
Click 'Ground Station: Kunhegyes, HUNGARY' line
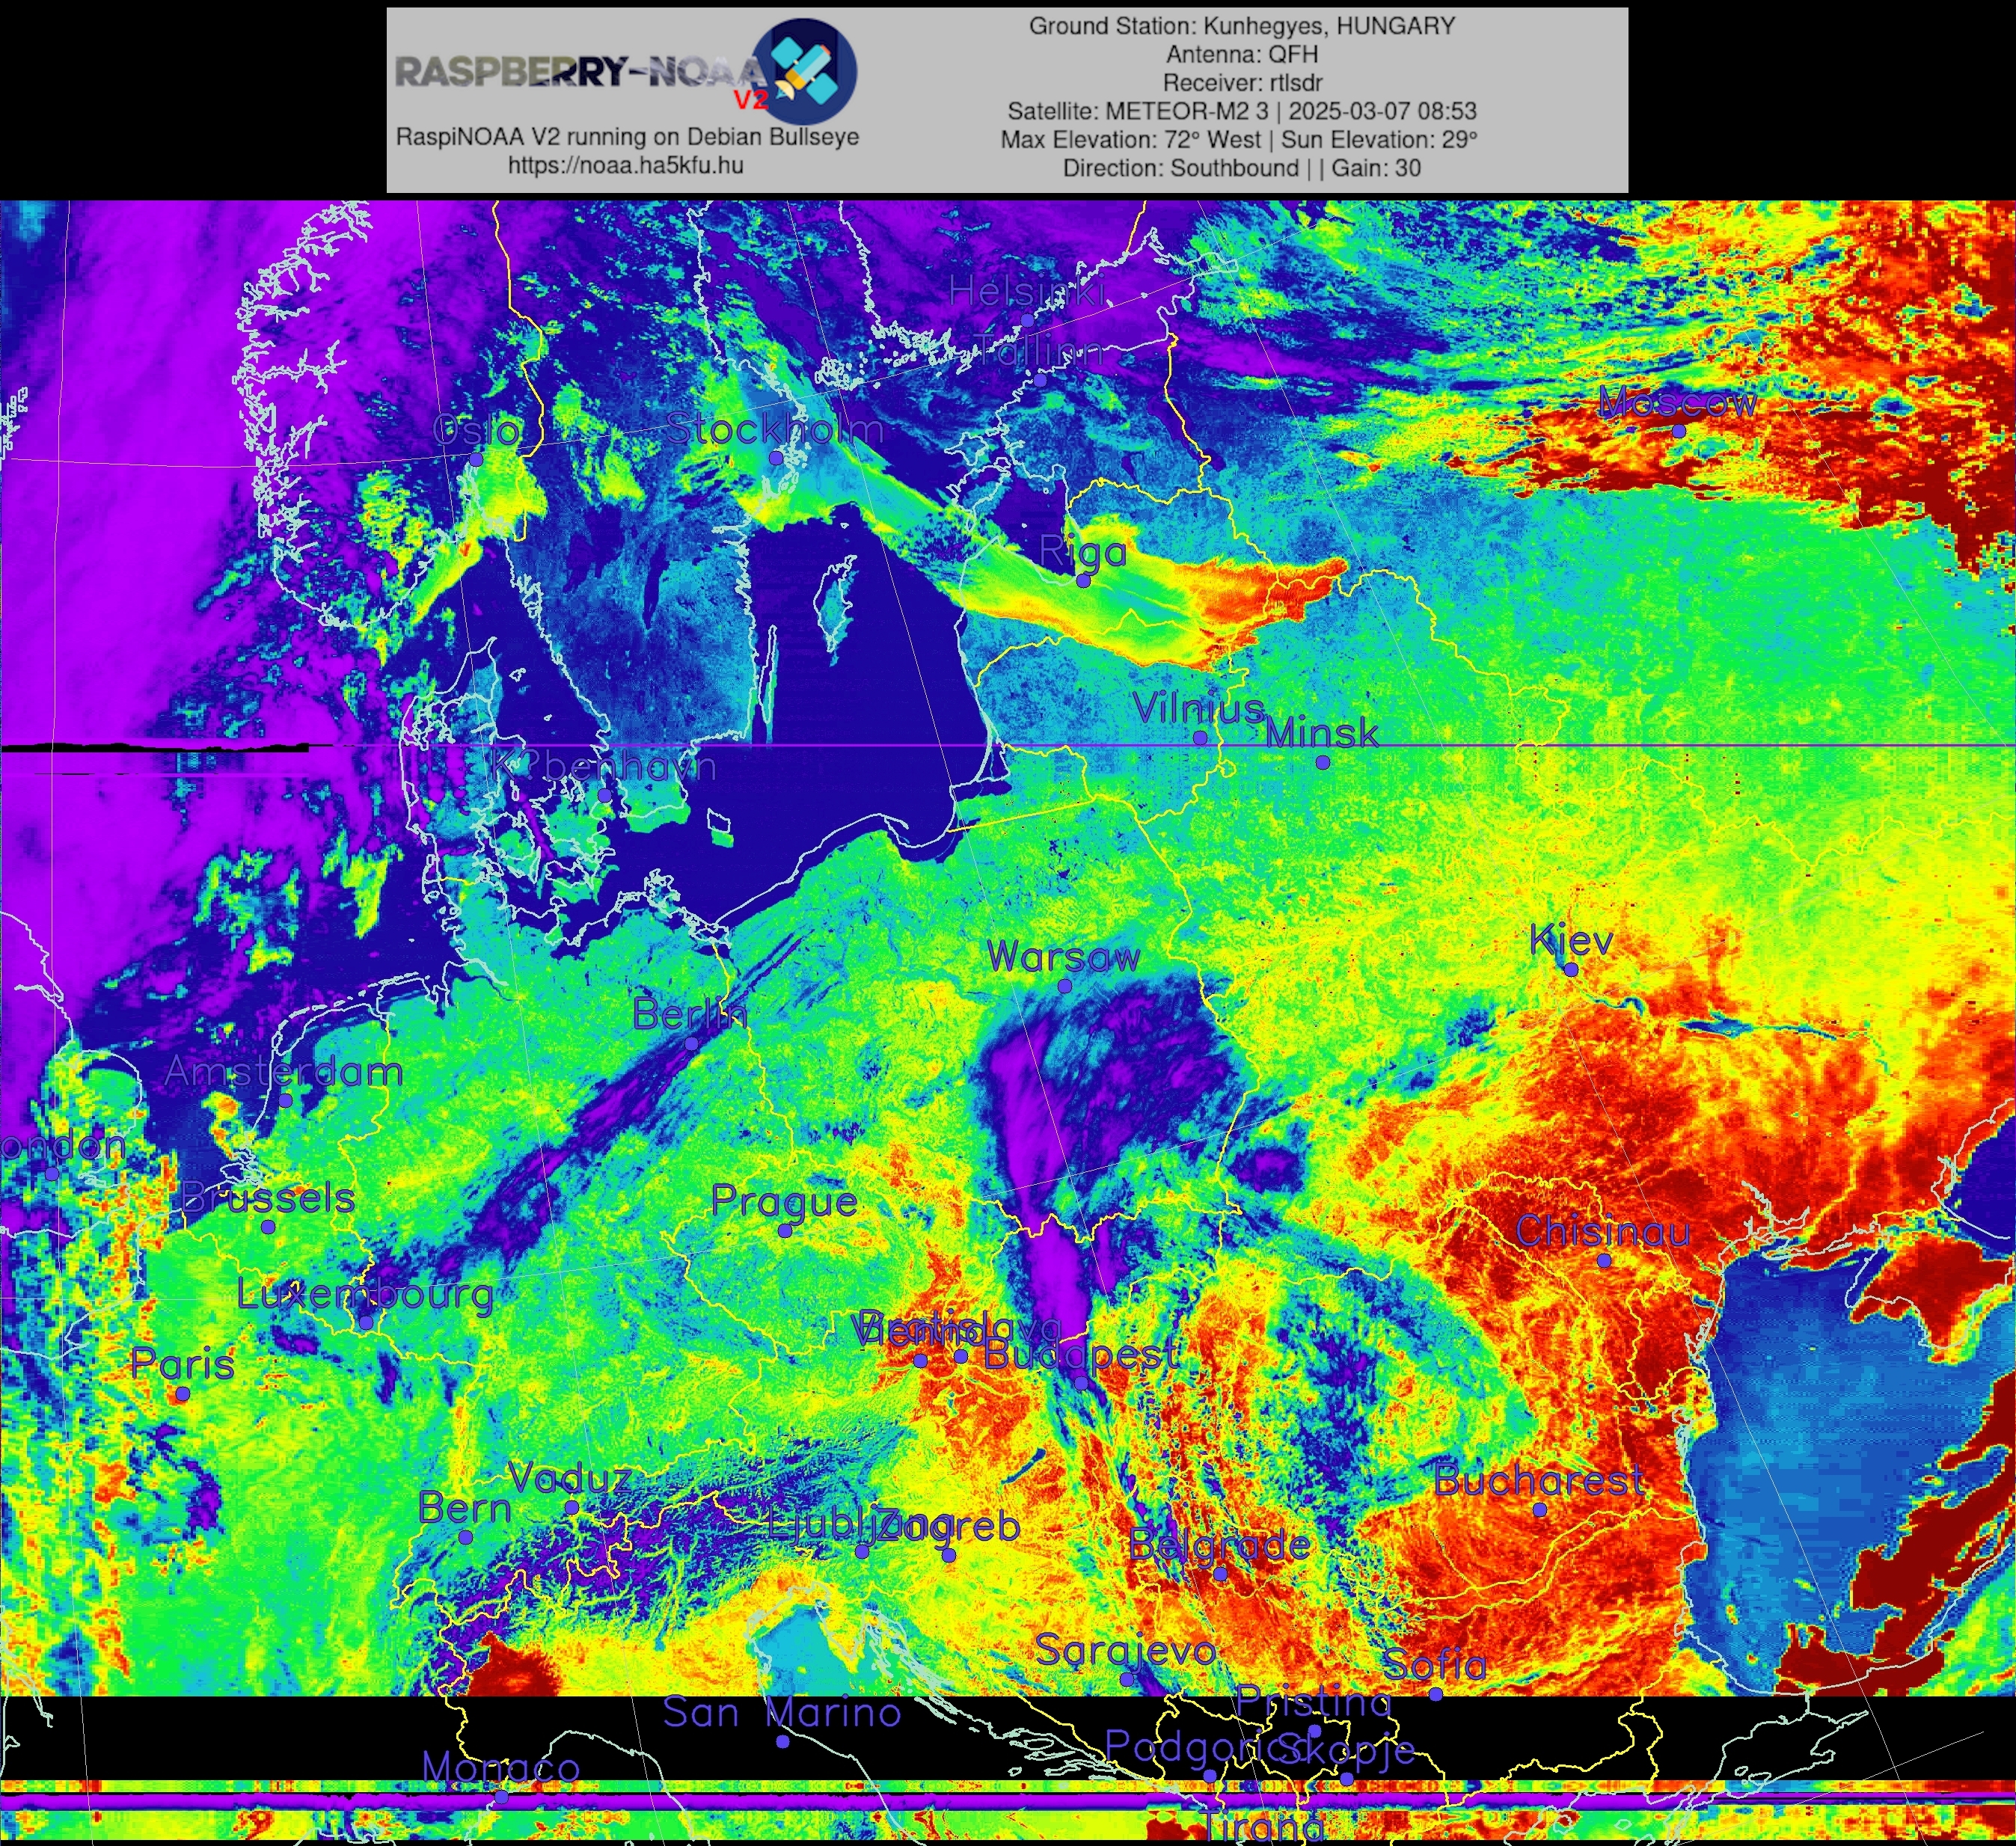tap(1242, 26)
